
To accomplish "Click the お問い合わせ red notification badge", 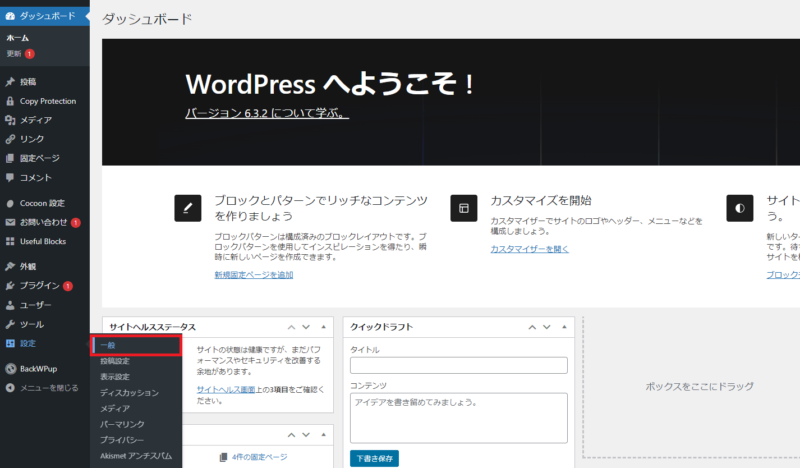I will coord(76,223).
